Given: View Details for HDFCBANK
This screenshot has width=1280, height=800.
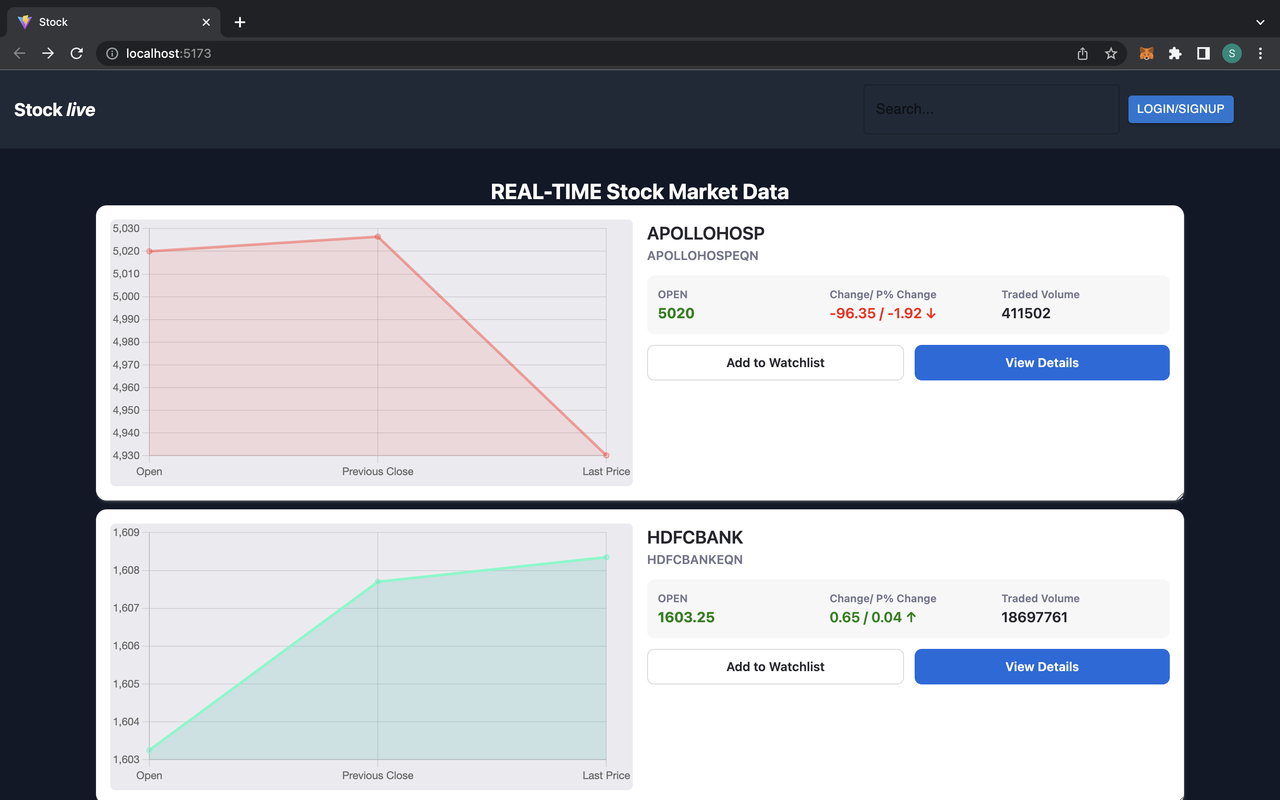Looking at the screenshot, I should pos(1042,667).
